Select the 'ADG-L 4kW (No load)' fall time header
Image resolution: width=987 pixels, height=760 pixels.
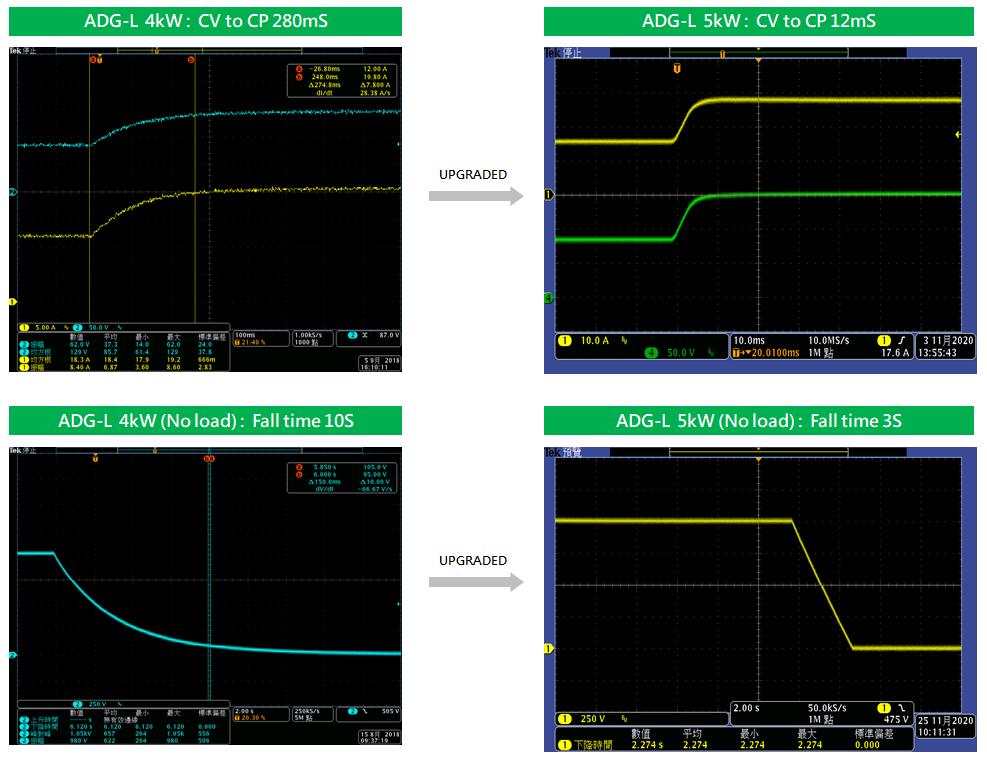coord(205,420)
